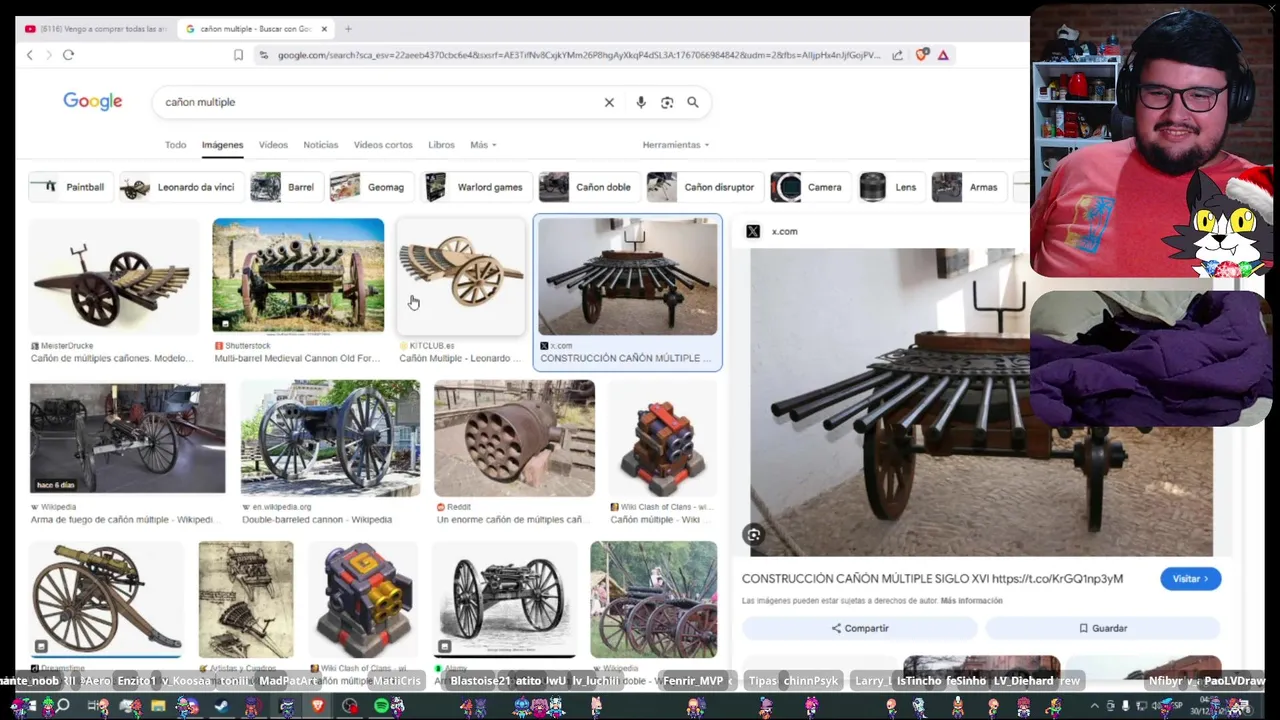The width and height of the screenshot is (1280, 720).
Task: Switch to the YouTube tab
Action: pyautogui.click(x=96, y=29)
